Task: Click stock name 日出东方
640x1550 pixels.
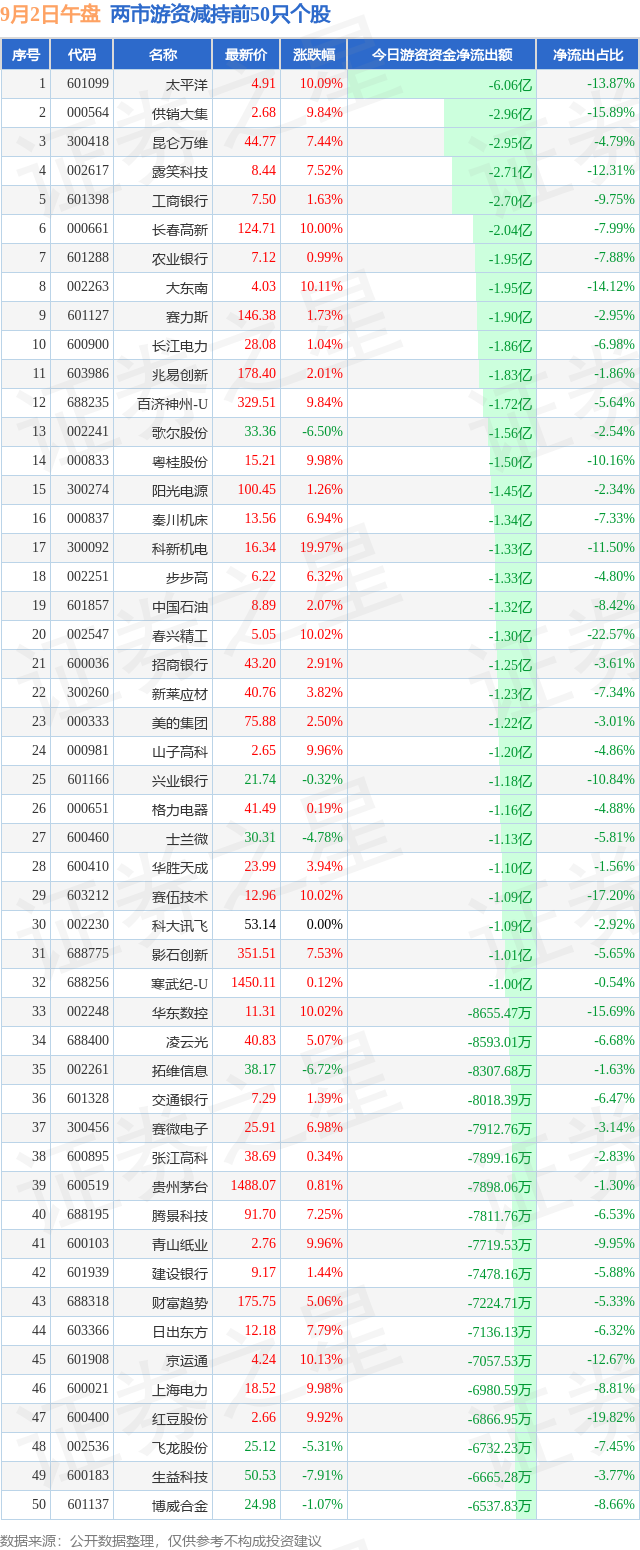Action: pos(180,1331)
